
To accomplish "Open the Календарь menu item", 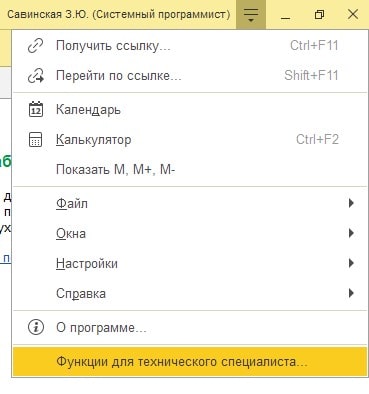I will click(x=190, y=109).
